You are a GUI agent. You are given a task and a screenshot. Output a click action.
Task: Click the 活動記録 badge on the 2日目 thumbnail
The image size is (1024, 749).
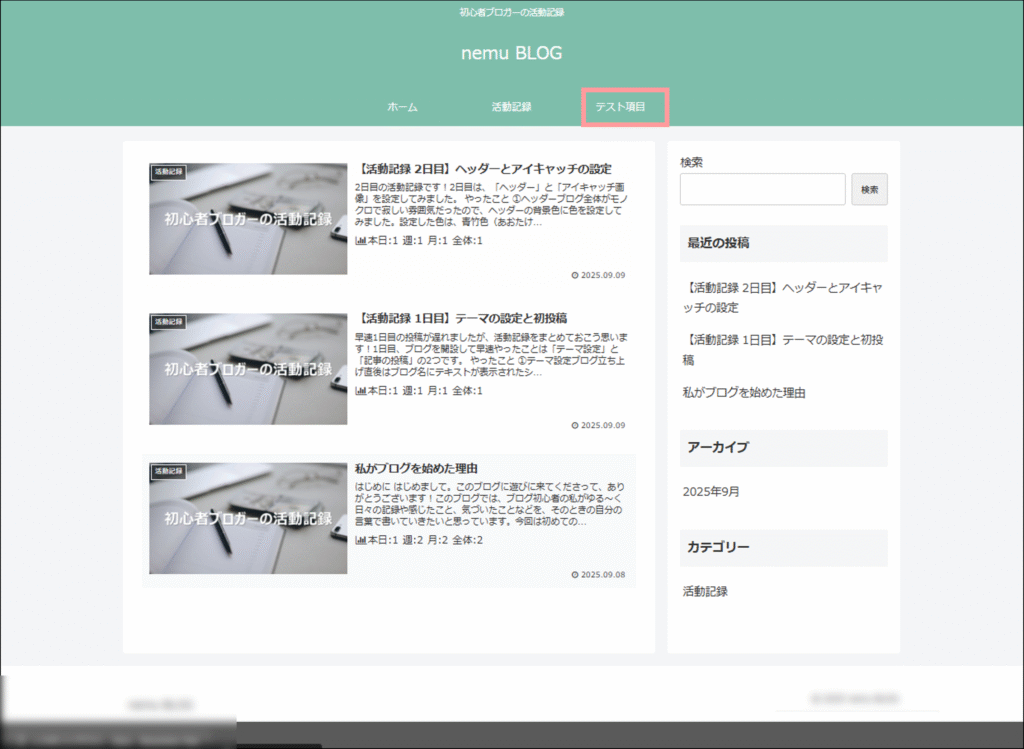click(168, 172)
